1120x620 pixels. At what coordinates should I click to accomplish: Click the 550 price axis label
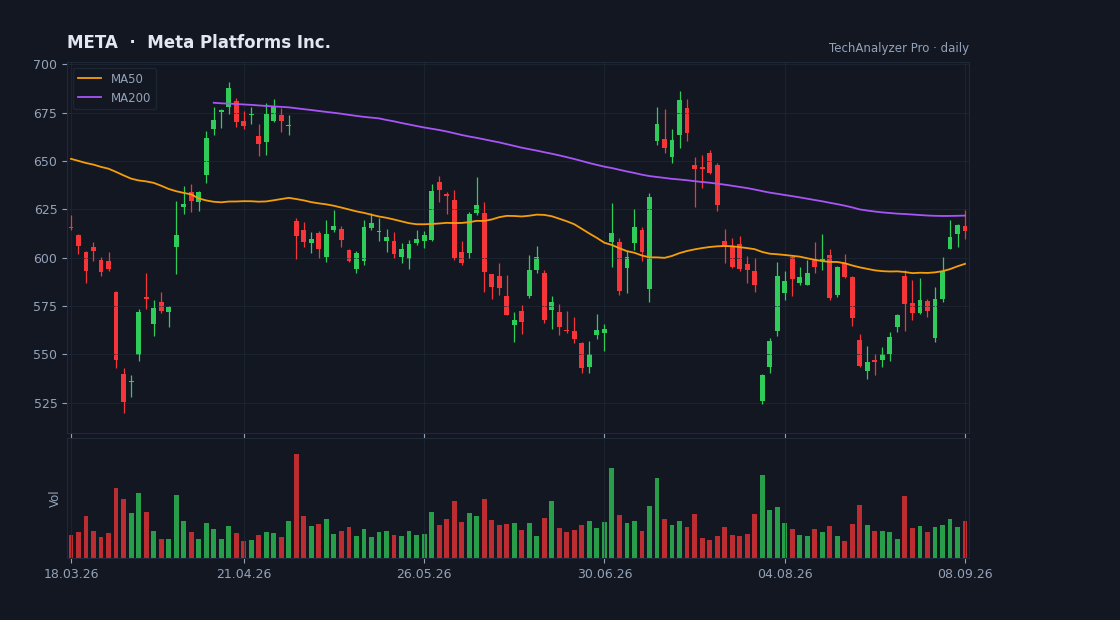click(45, 355)
